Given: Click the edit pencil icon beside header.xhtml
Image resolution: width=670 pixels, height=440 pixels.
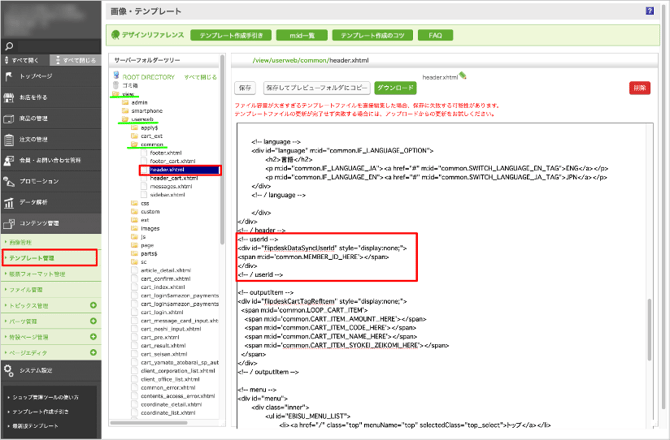Looking at the screenshot, I should tap(462, 74).
